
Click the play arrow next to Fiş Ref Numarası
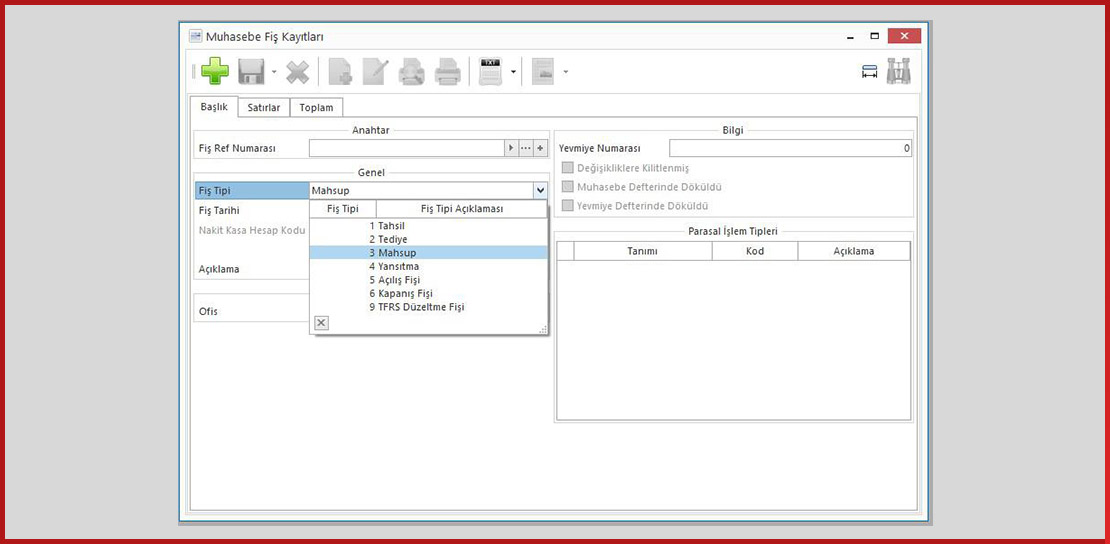(511, 148)
